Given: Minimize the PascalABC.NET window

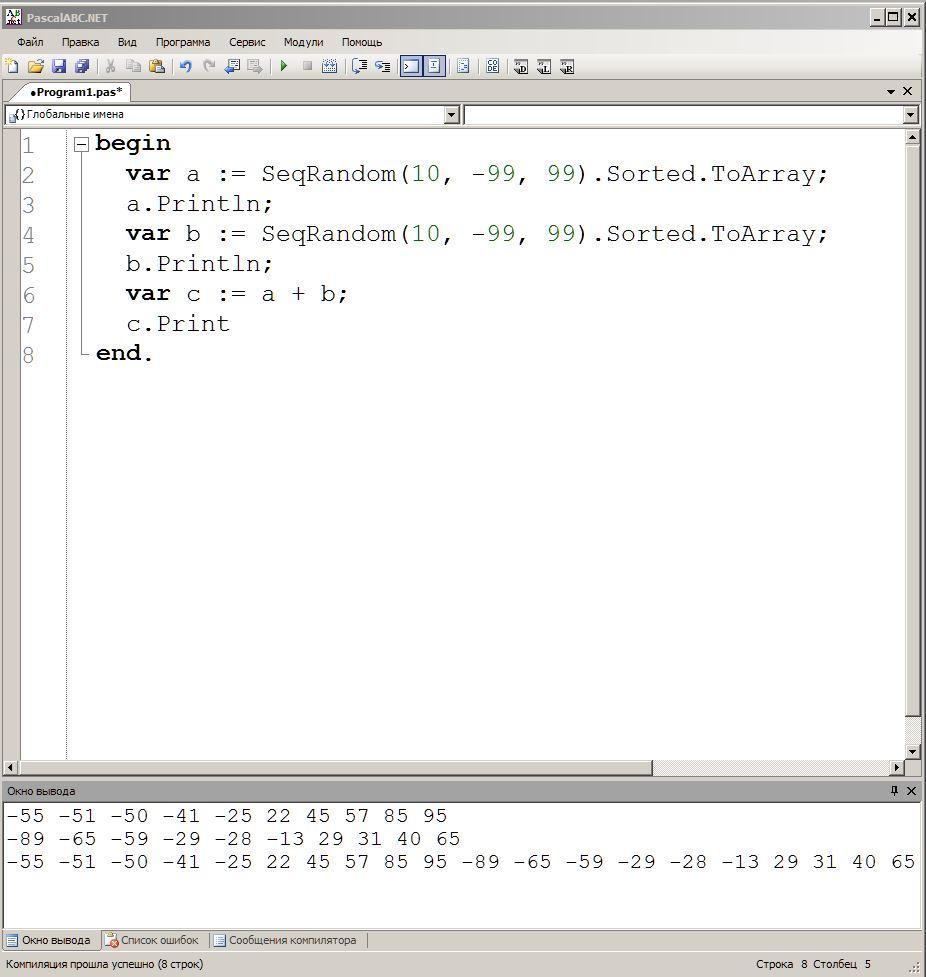Looking at the screenshot, I should coord(877,17).
